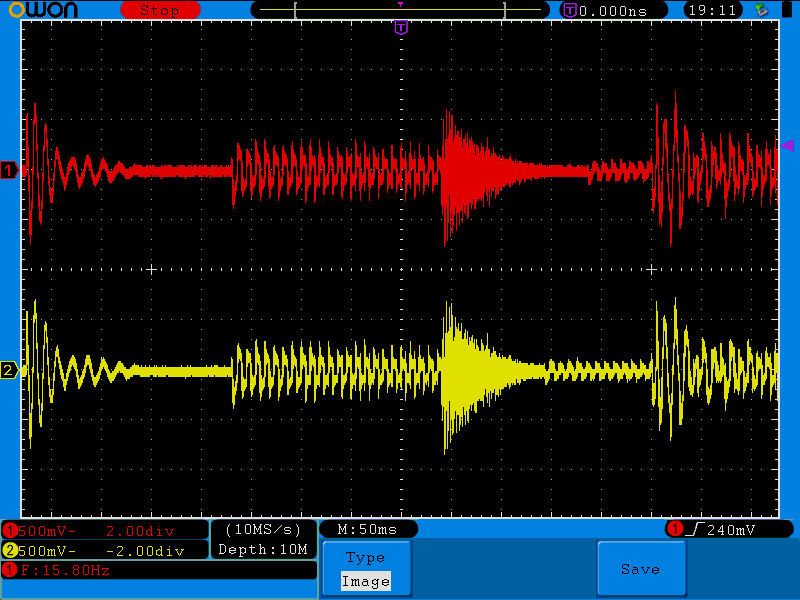Click the red Stop status indicator
This screenshot has width=800, height=600.
[x=160, y=10]
